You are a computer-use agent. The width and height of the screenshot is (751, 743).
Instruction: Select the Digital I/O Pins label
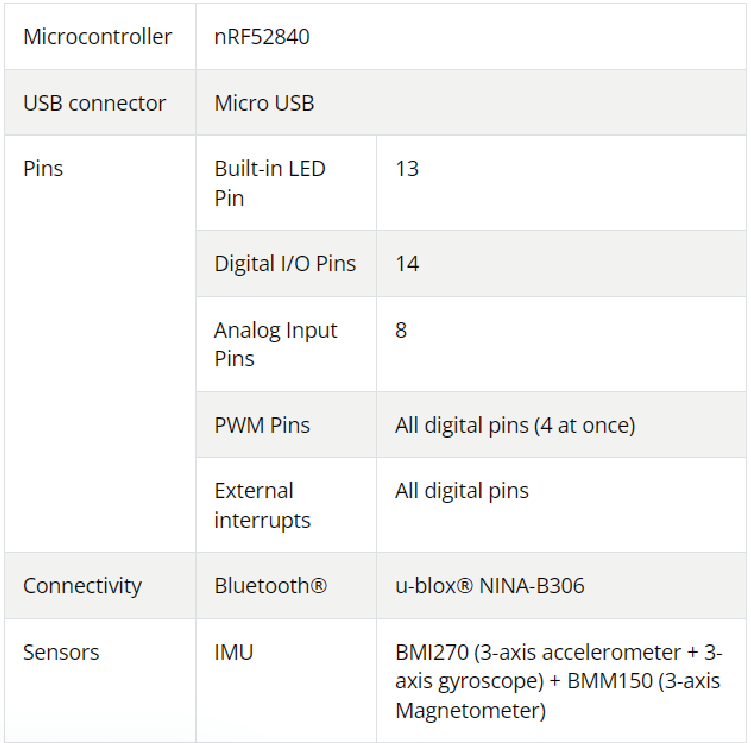click(285, 264)
